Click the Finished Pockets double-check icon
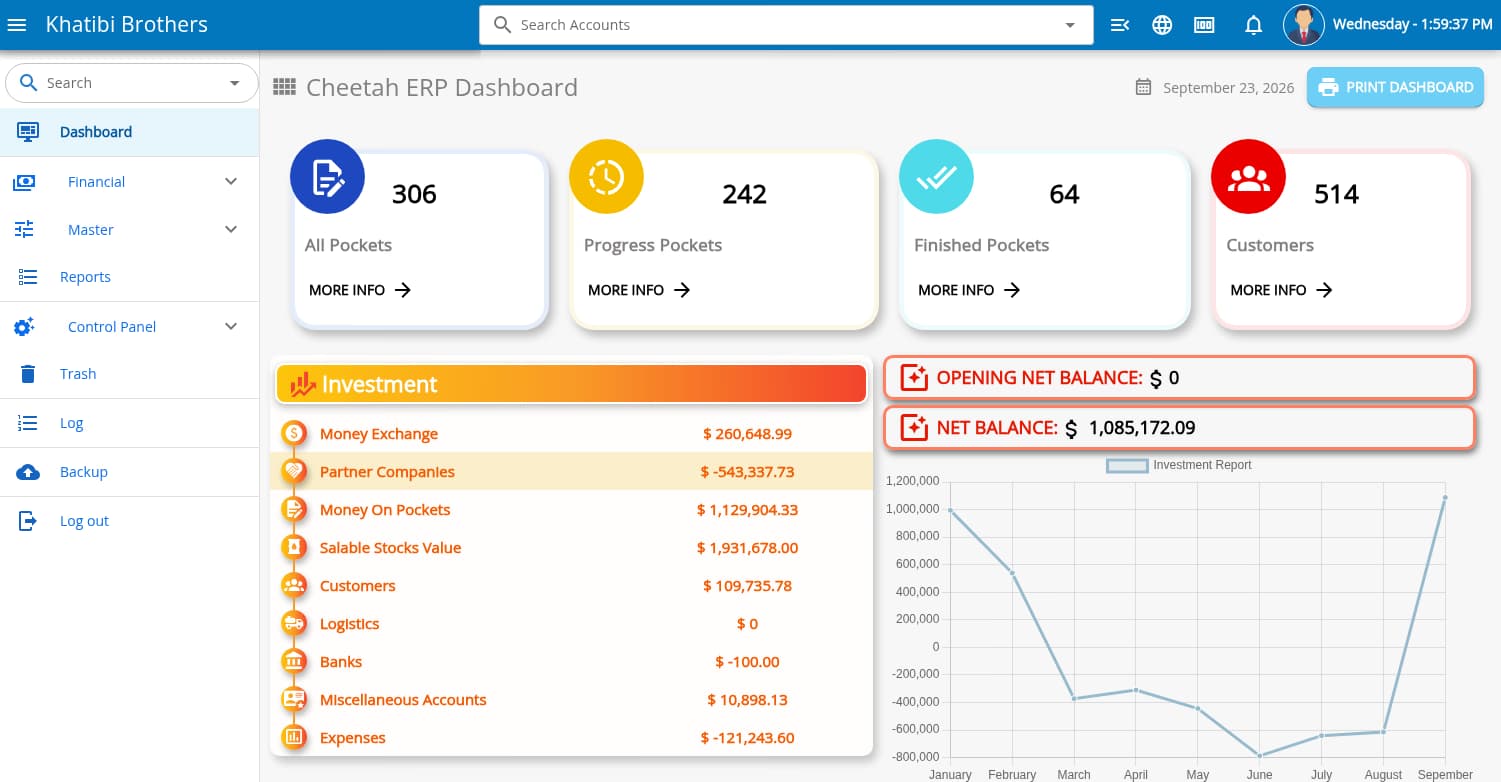 pyautogui.click(x=936, y=177)
